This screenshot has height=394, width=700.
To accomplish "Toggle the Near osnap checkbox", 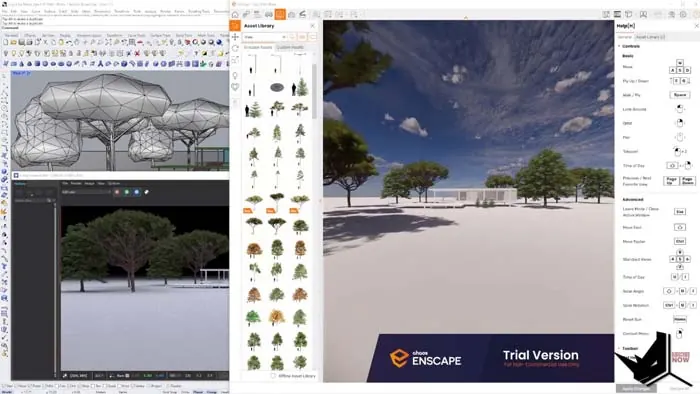I will click(17, 386).
